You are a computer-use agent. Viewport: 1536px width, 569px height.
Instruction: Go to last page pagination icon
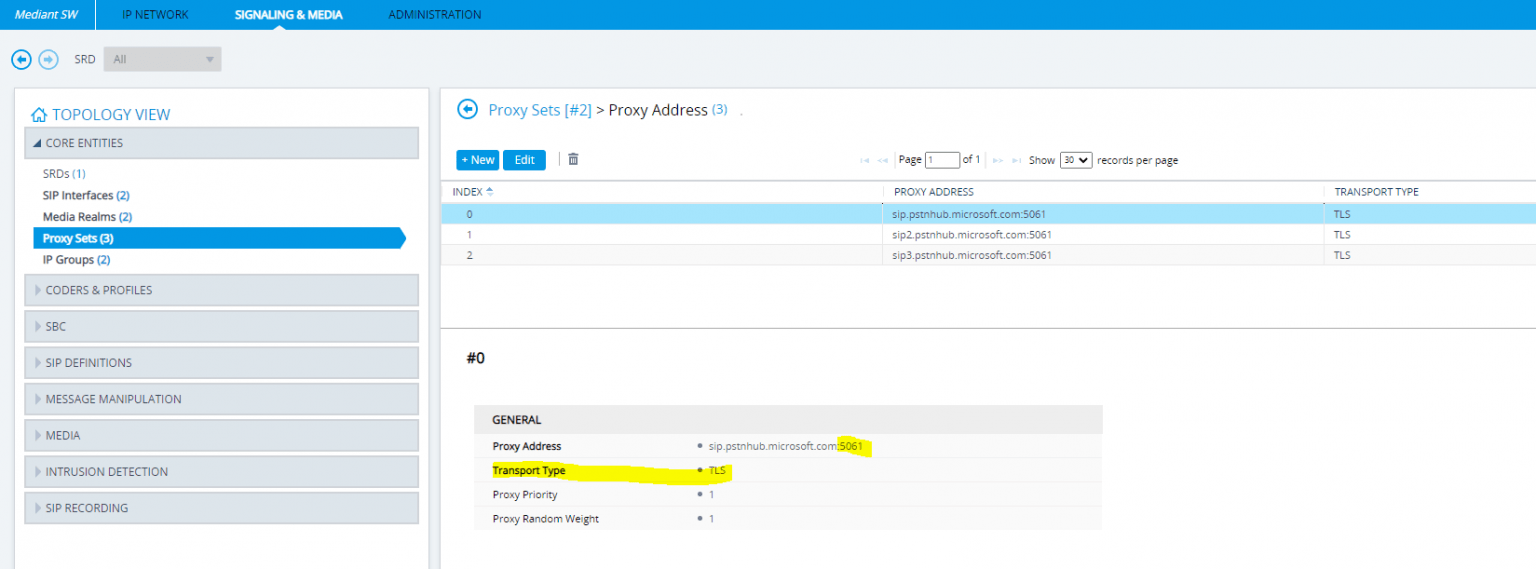tap(1016, 160)
